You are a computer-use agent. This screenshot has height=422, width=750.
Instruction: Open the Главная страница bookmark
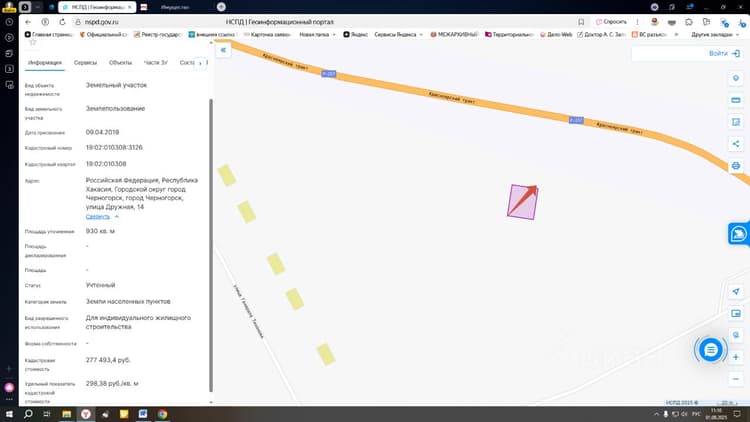[48, 34]
